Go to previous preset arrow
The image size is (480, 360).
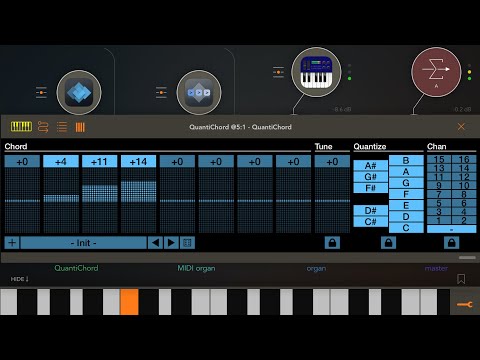[155, 243]
